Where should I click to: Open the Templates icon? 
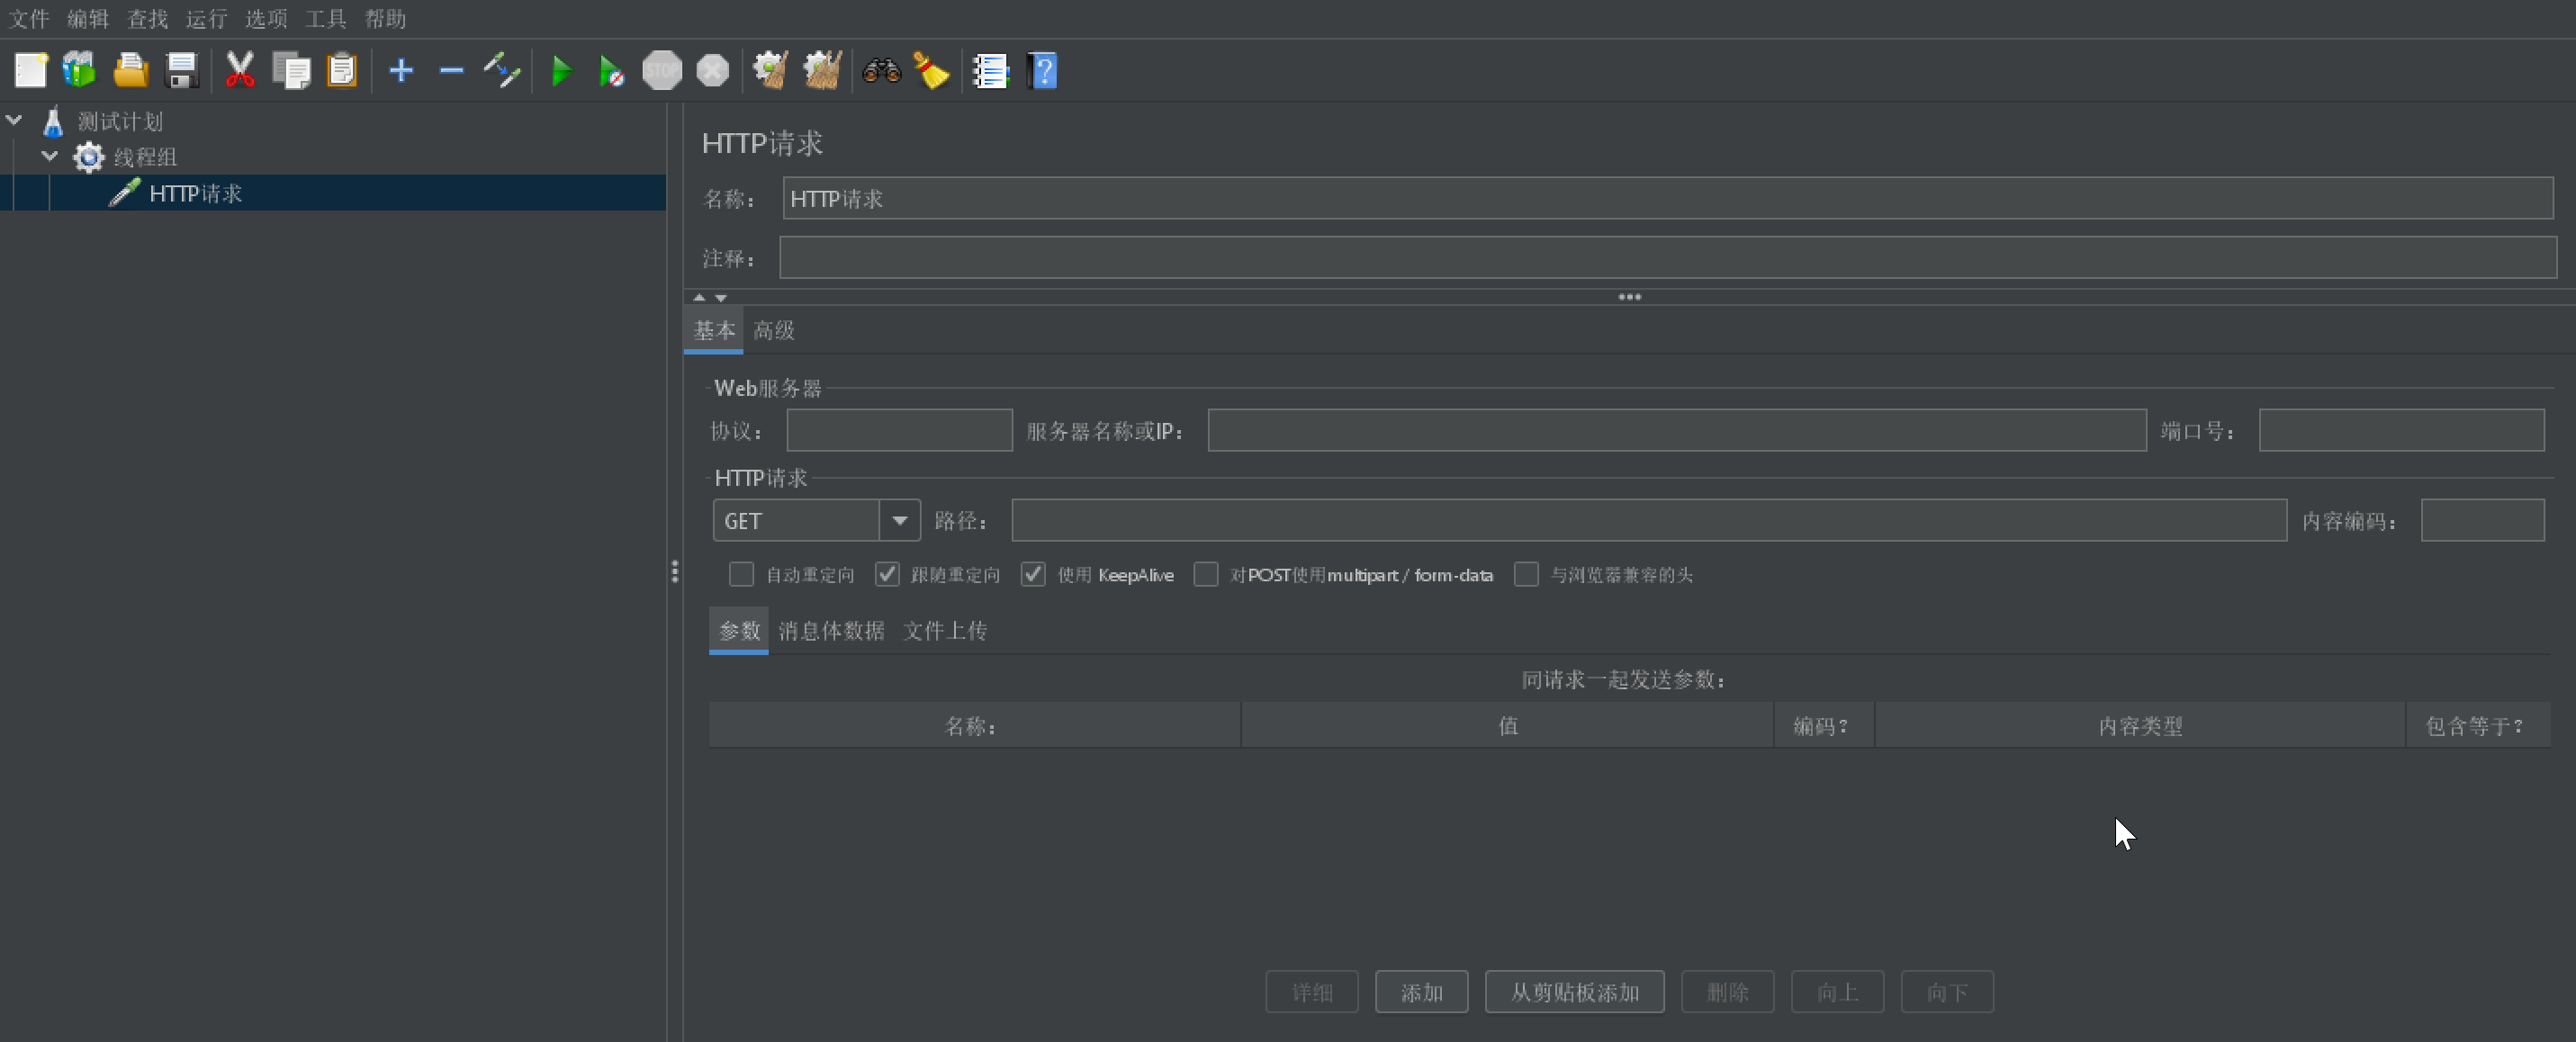[80, 70]
